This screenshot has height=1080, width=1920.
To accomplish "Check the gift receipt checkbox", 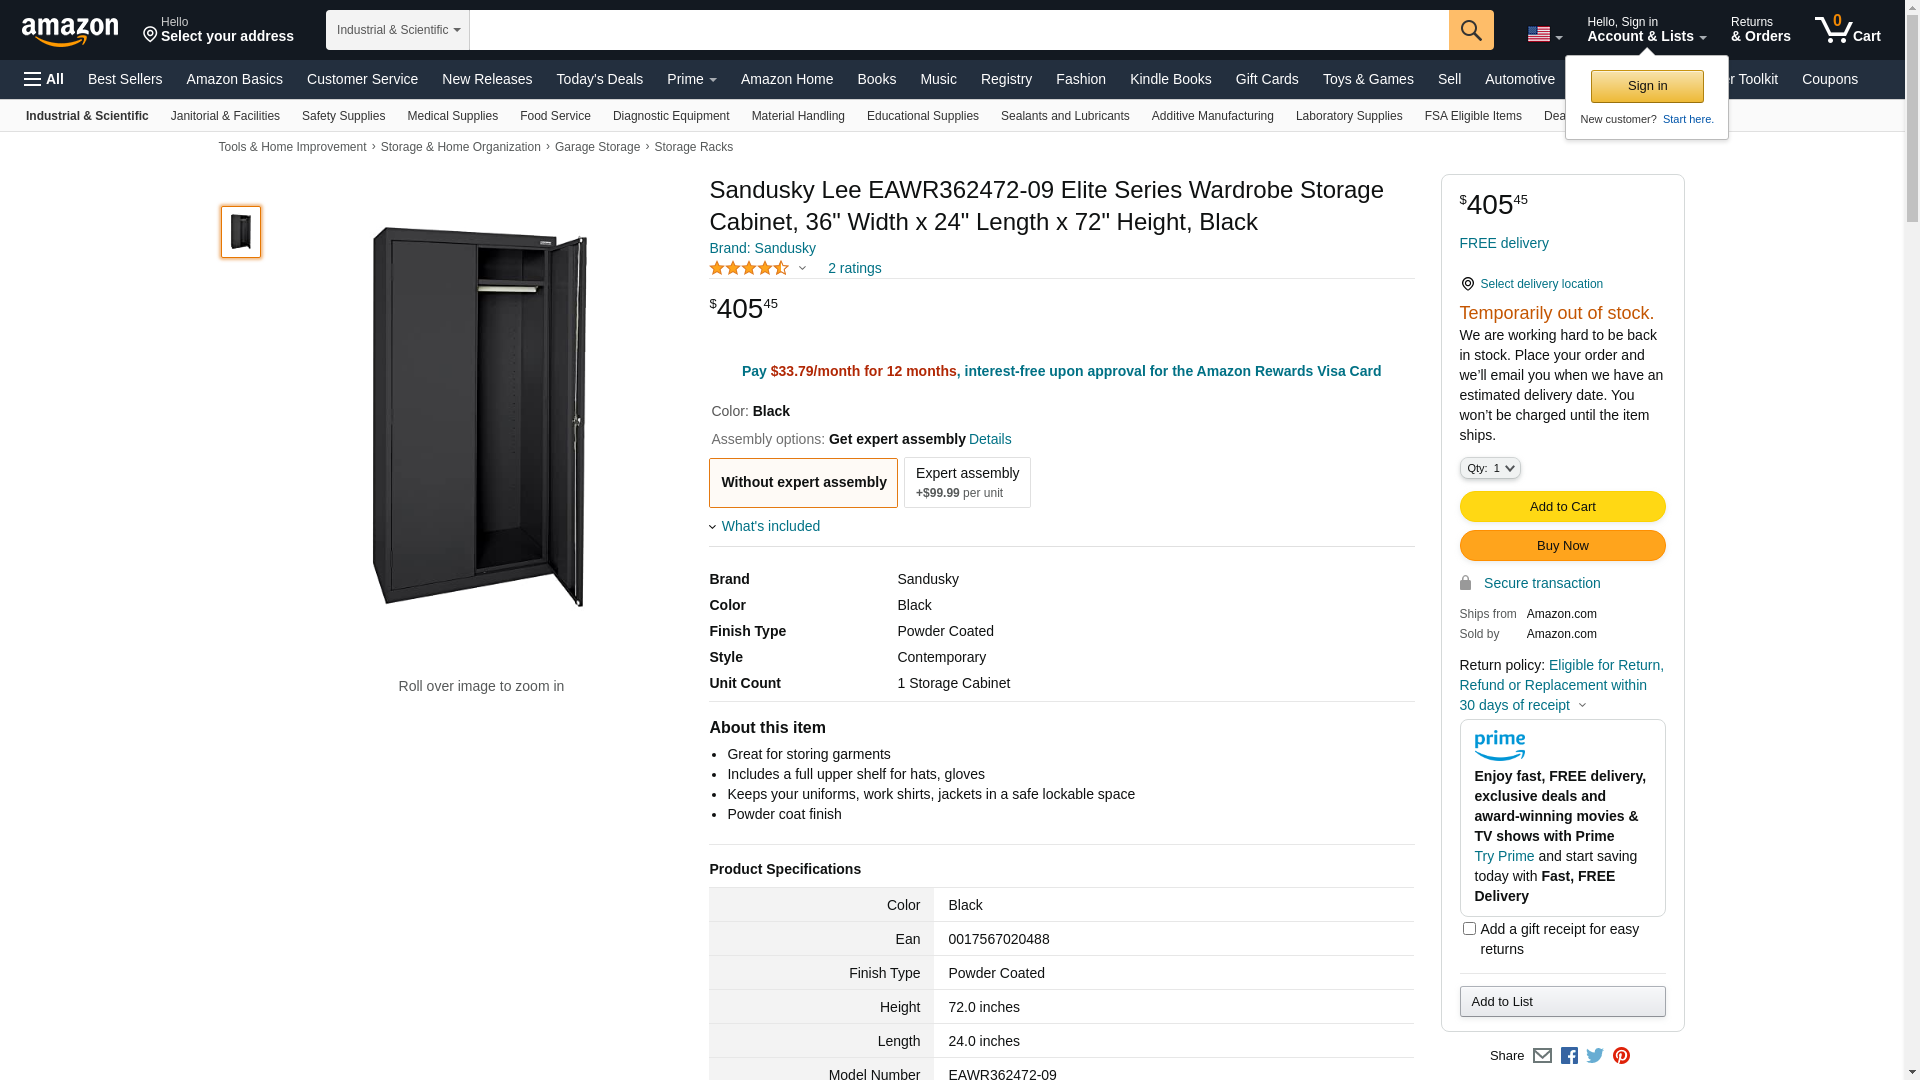I will point(1469,929).
